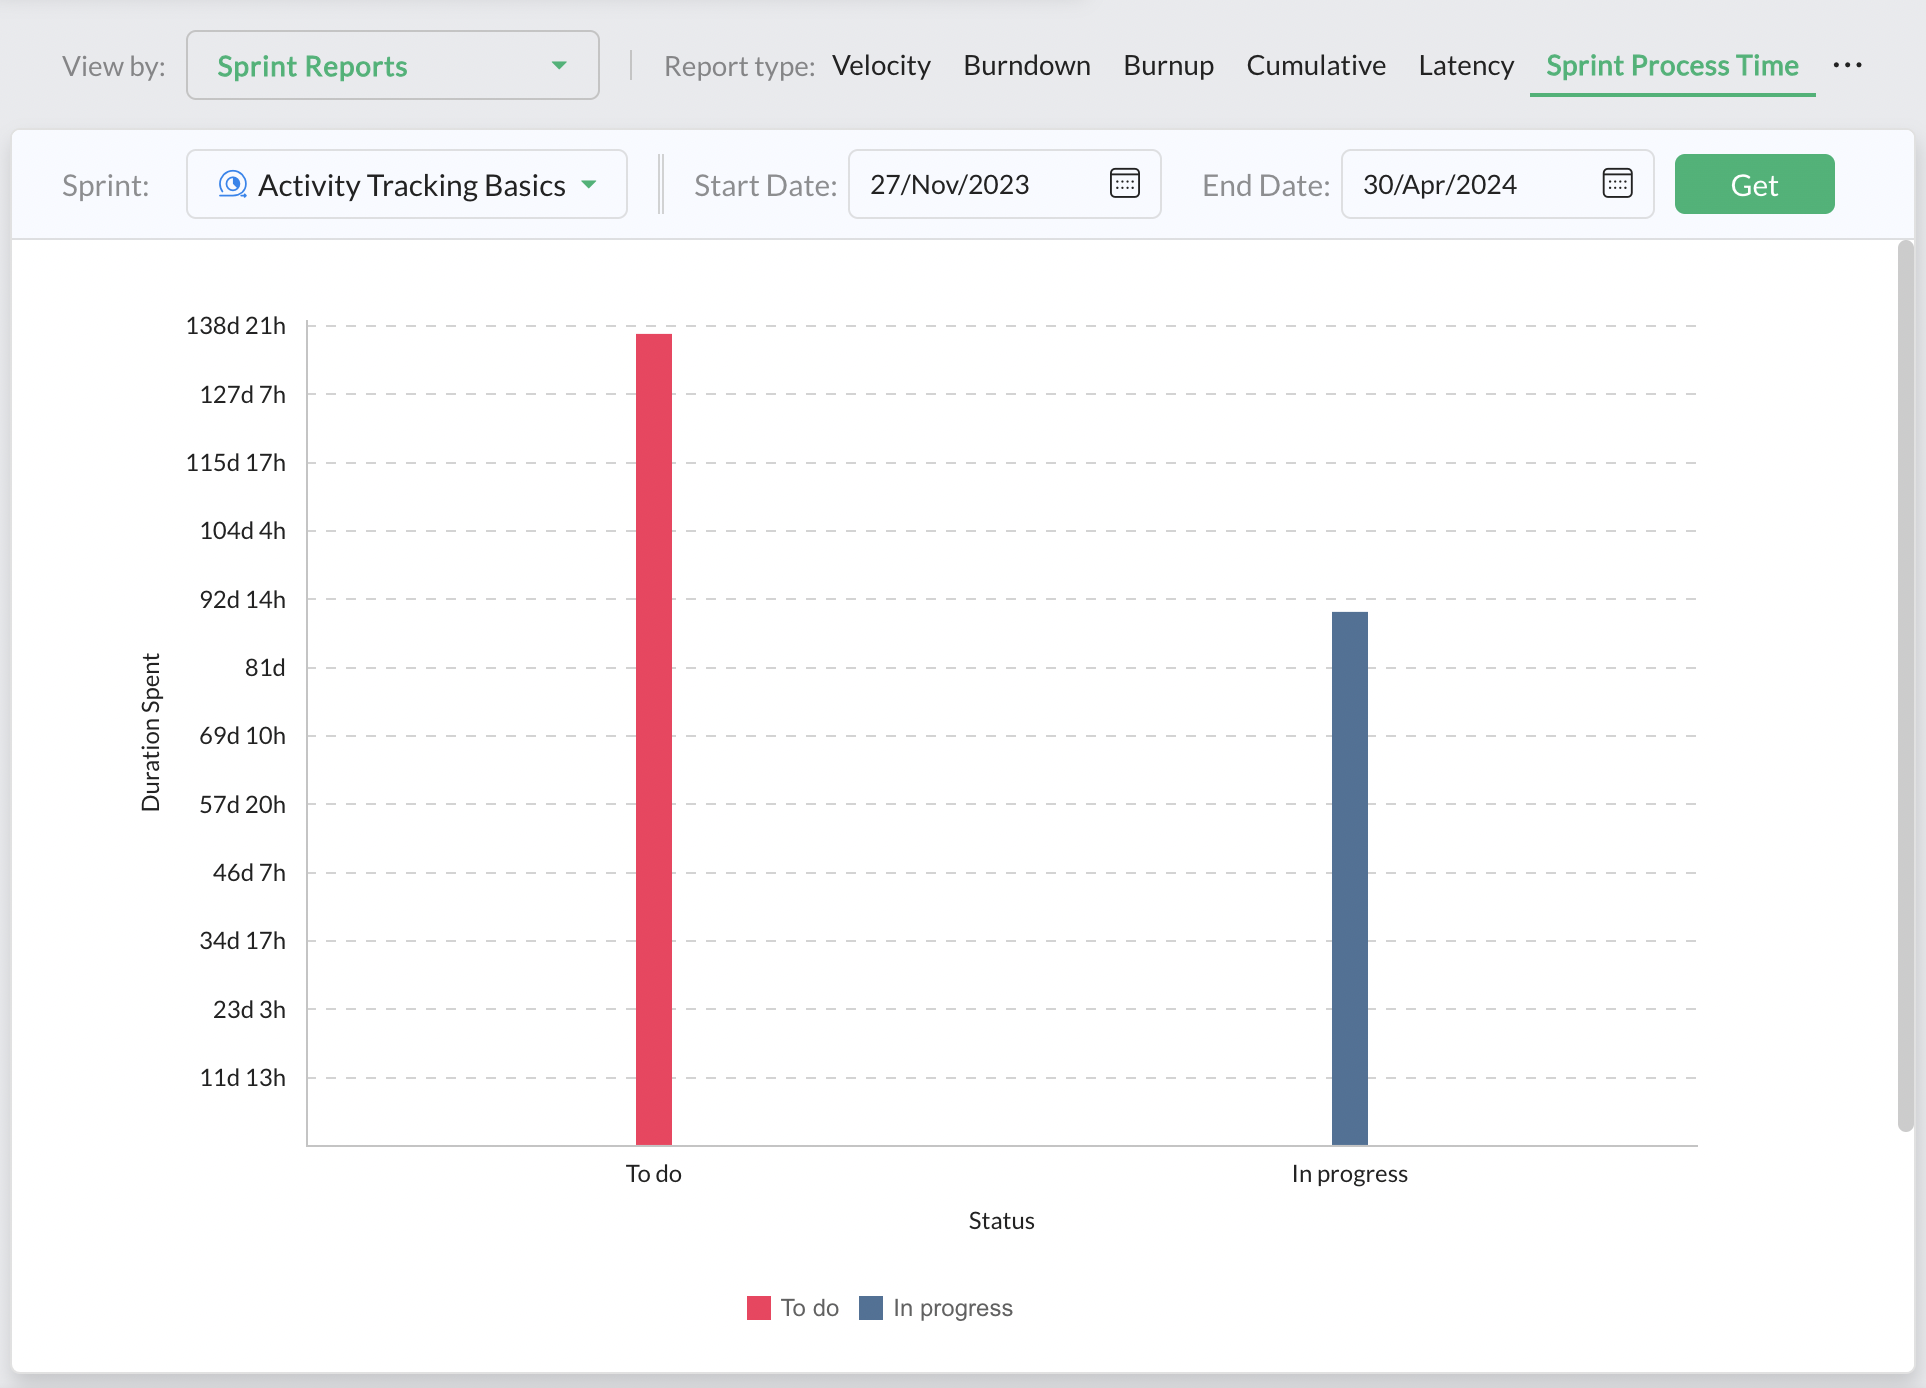Click the blue In progress bar
The height and width of the screenshot is (1388, 1926).
(x=1350, y=879)
